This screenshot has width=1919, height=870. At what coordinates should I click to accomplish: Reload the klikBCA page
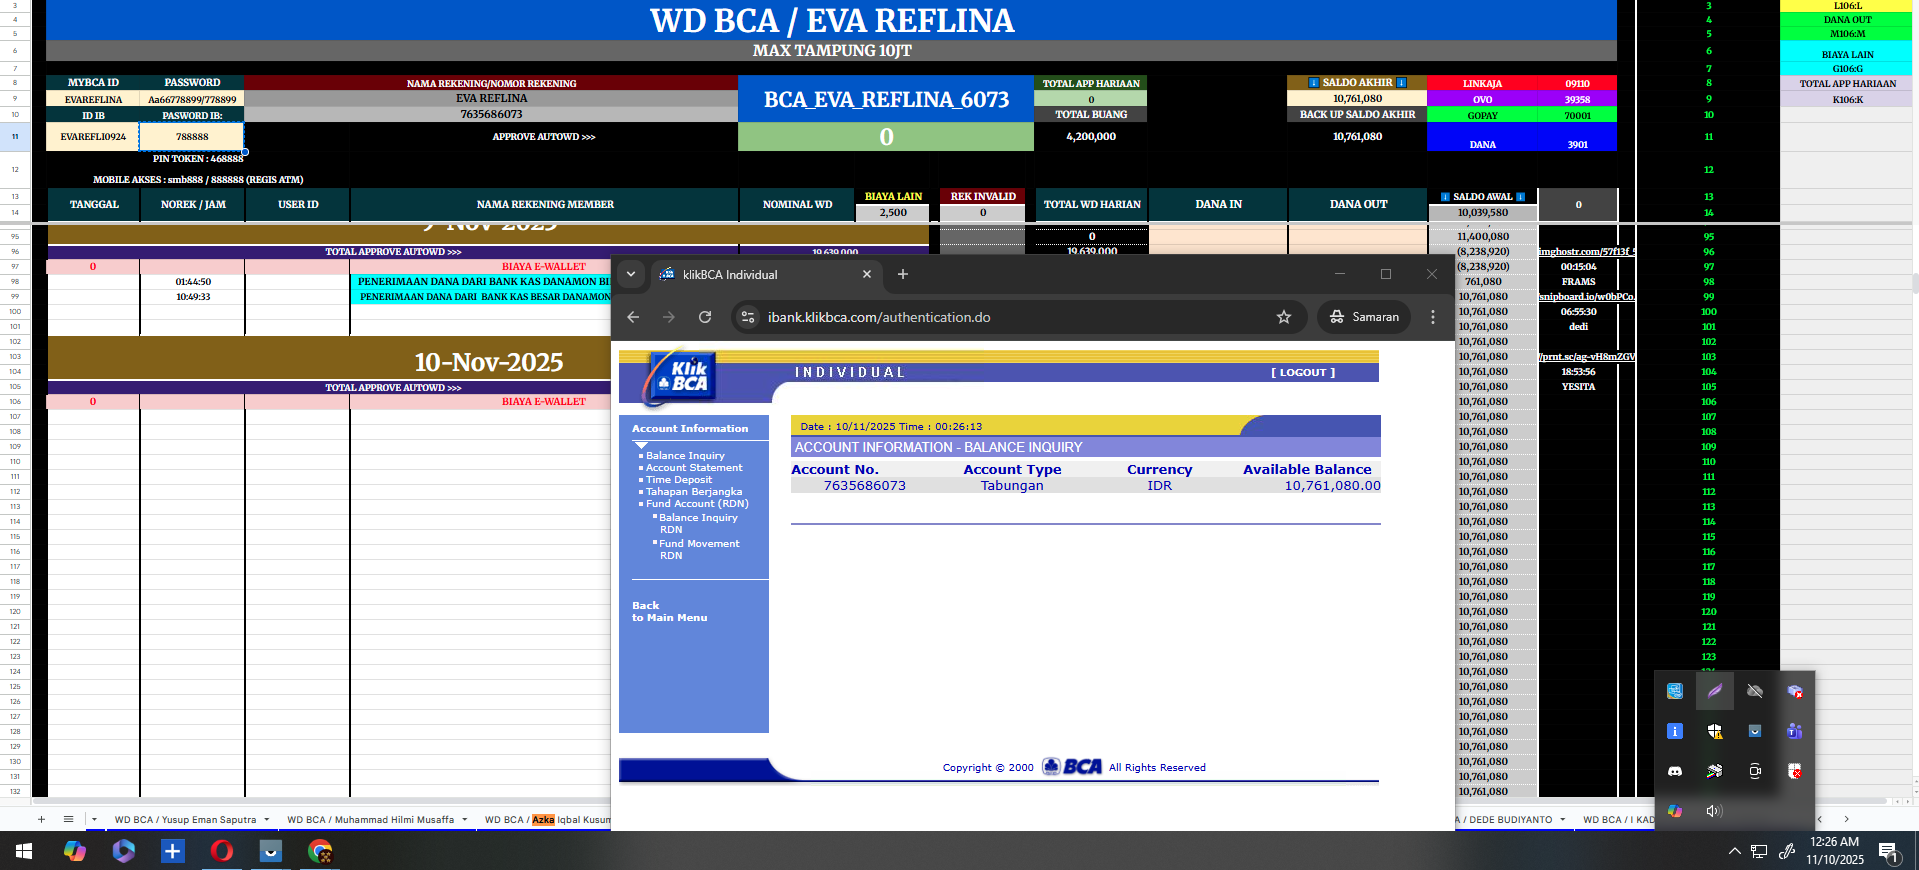pyautogui.click(x=705, y=317)
